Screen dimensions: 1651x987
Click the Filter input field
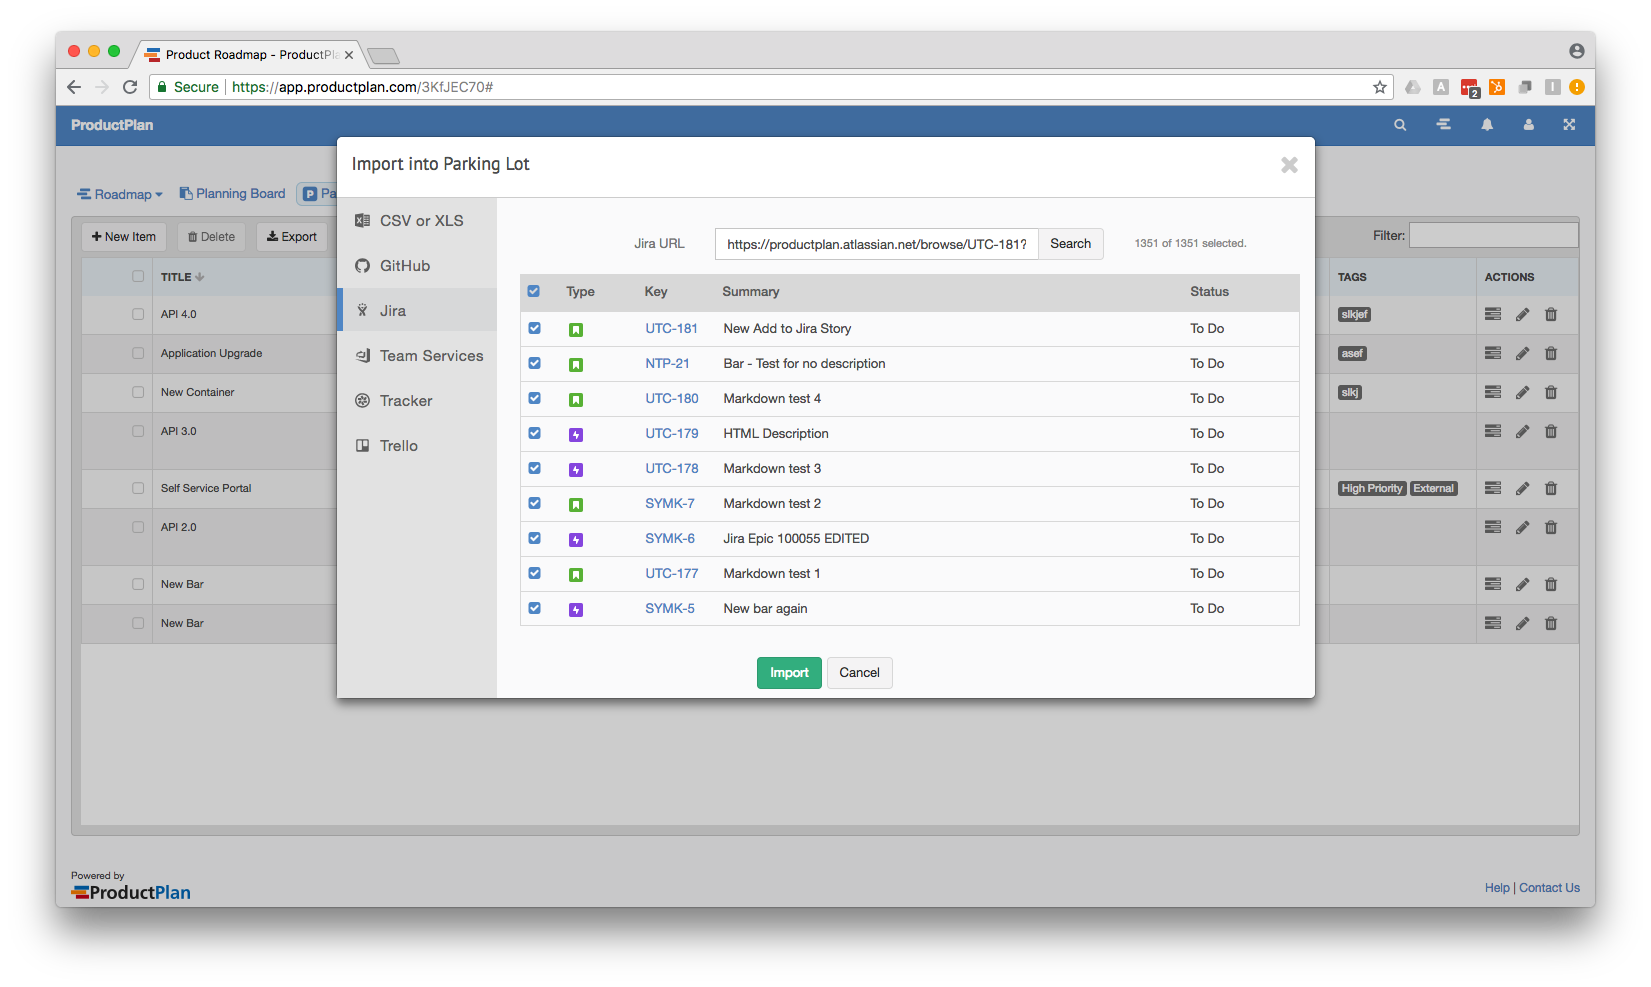coord(1493,236)
